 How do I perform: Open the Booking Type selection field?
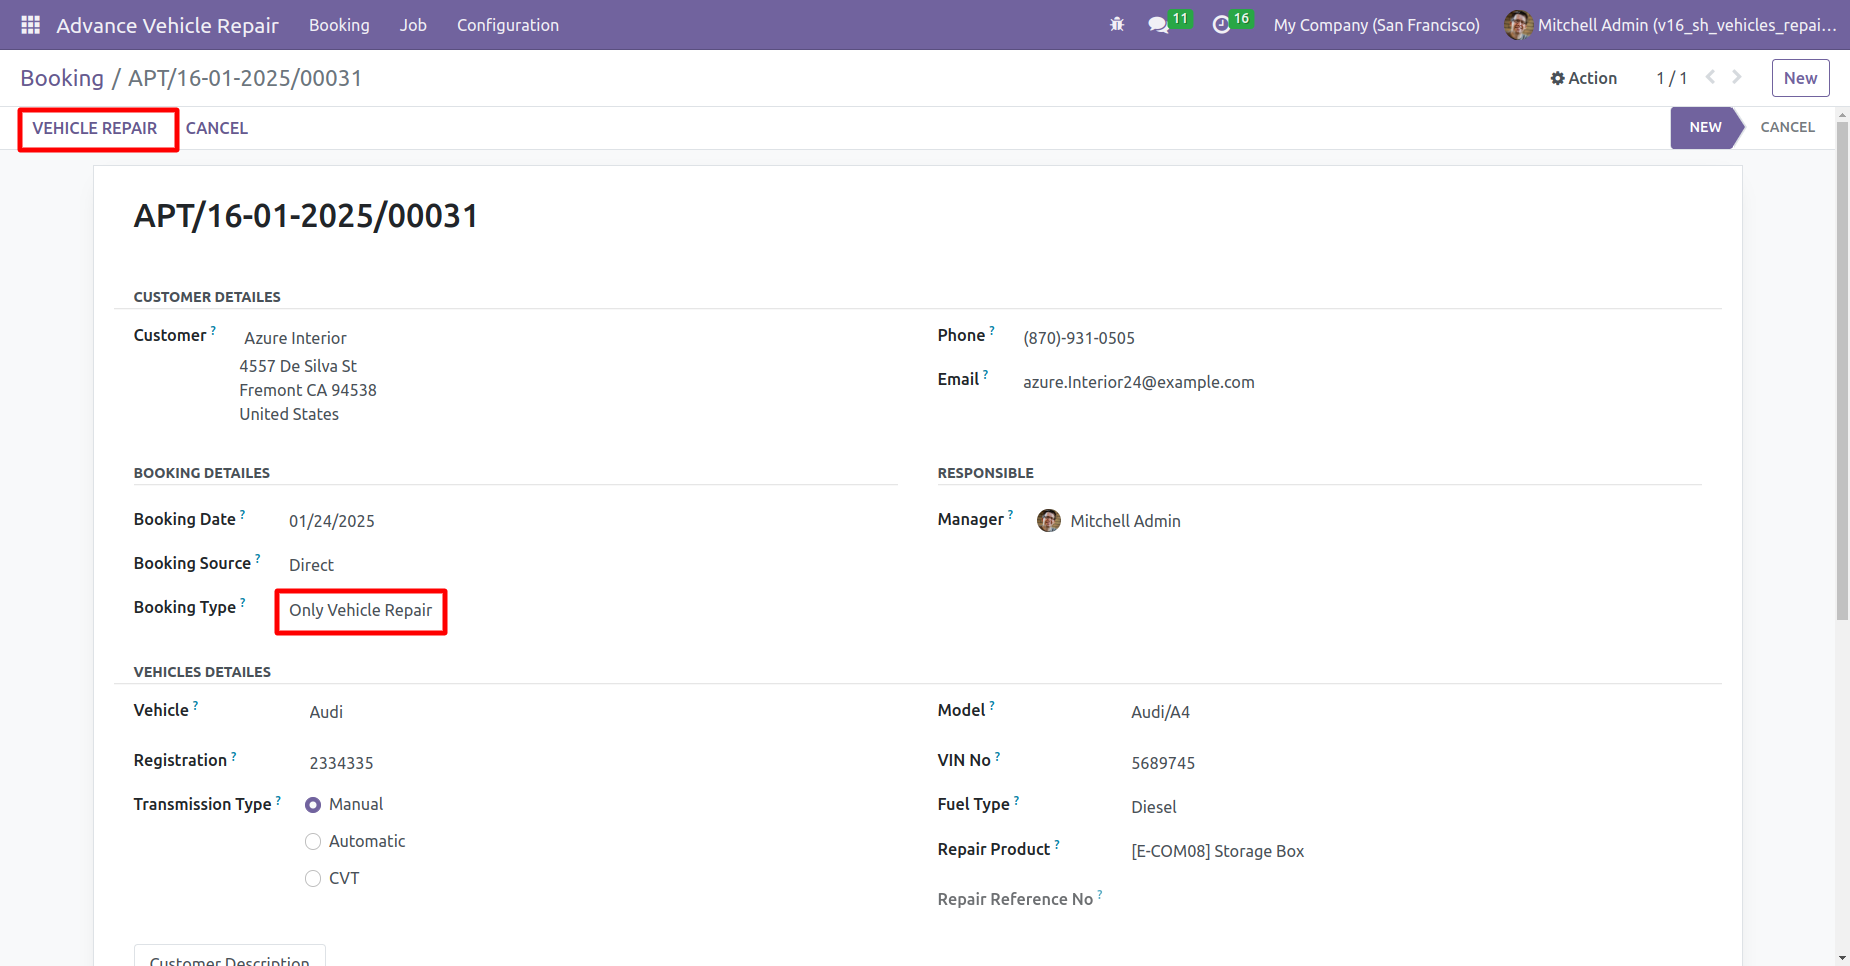tap(361, 611)
